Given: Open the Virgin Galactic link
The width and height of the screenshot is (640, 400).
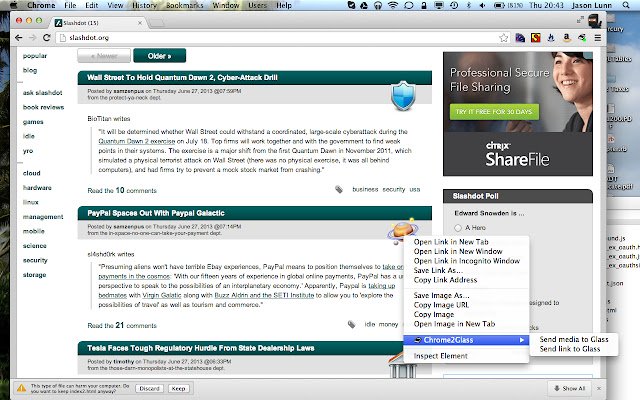Looking at the screenshot, I should point(162,295).
